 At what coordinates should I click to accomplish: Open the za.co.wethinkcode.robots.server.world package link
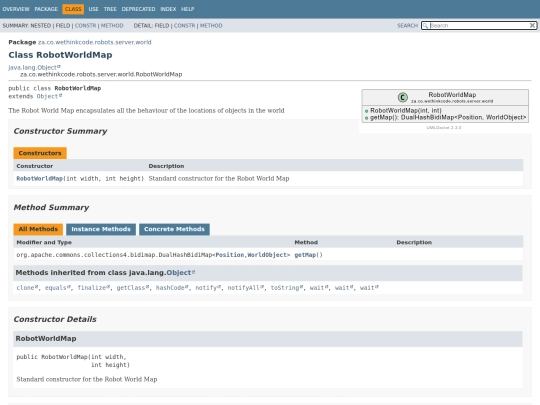click(x=94, y=42)
